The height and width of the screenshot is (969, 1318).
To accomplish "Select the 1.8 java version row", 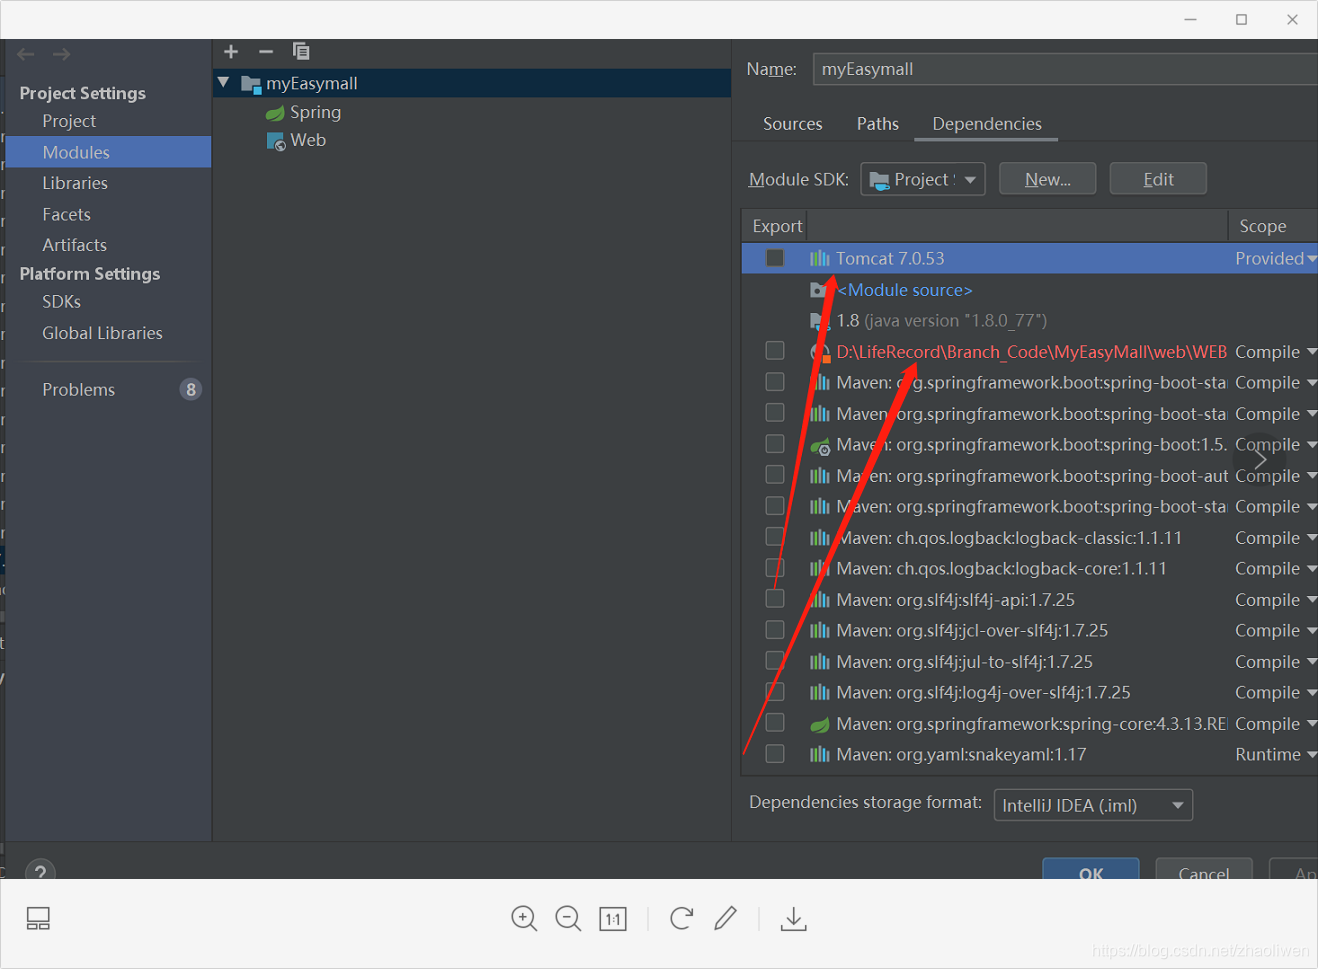I will coord(1029,321).
